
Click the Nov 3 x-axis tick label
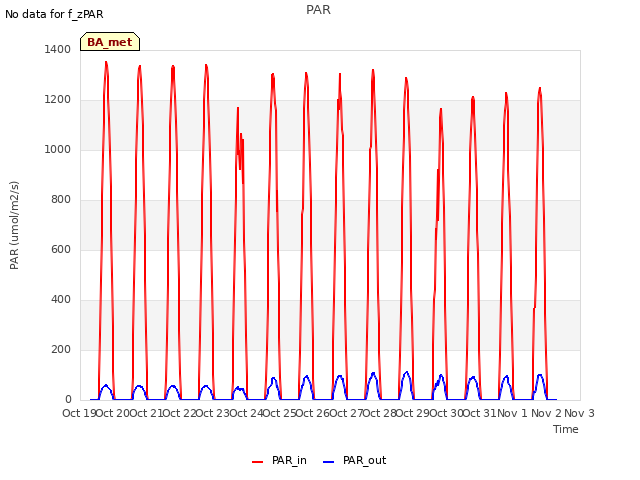point(579,413)
